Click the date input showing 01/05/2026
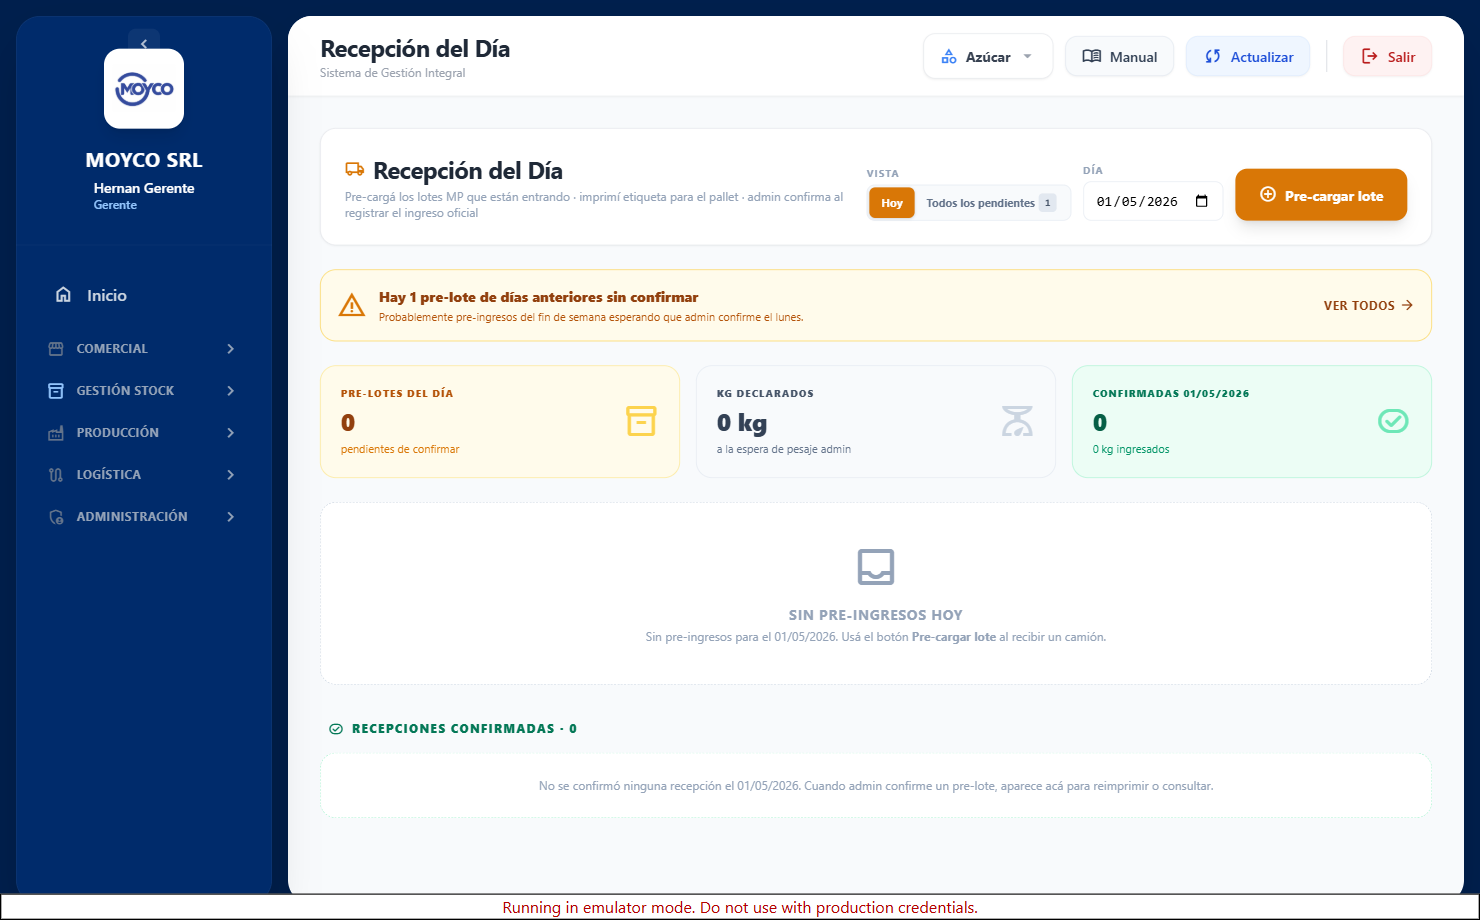This screenshot has height=920, width=1480. pyautogui.click(x=1152, y=201)
